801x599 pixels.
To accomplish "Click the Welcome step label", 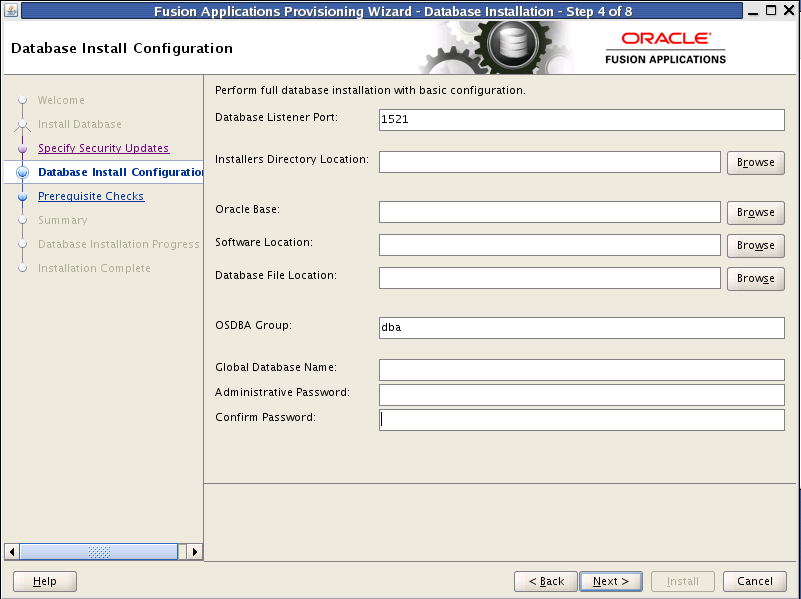I will 61,100.
